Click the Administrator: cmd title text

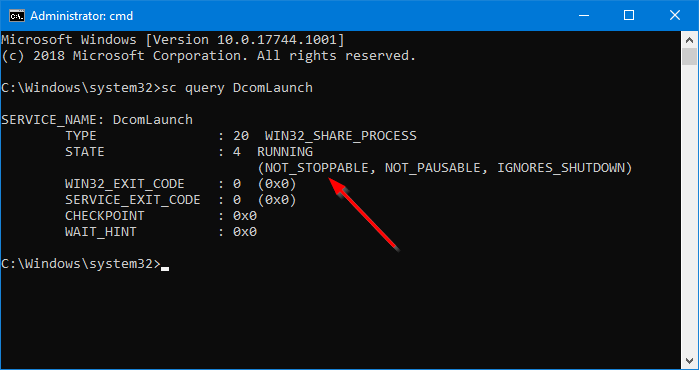coord(82,16)
